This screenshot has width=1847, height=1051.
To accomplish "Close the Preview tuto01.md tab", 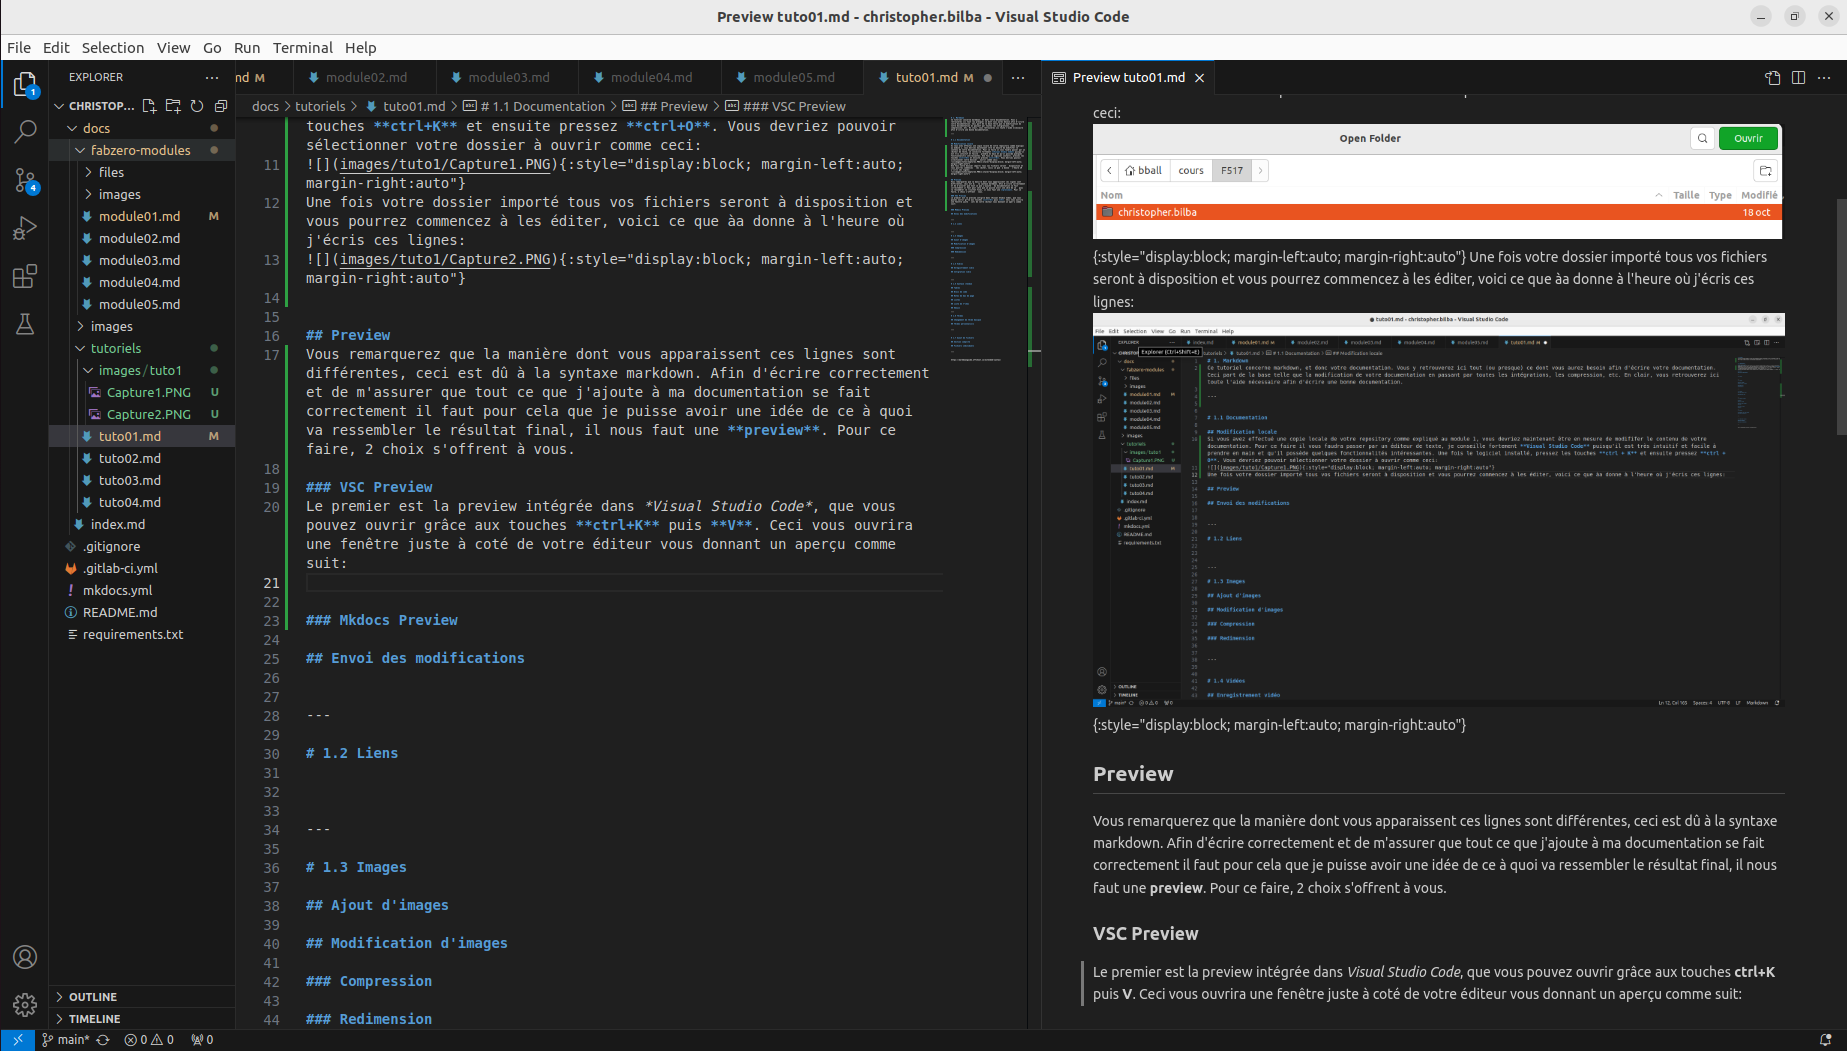I will point(1199,77).
